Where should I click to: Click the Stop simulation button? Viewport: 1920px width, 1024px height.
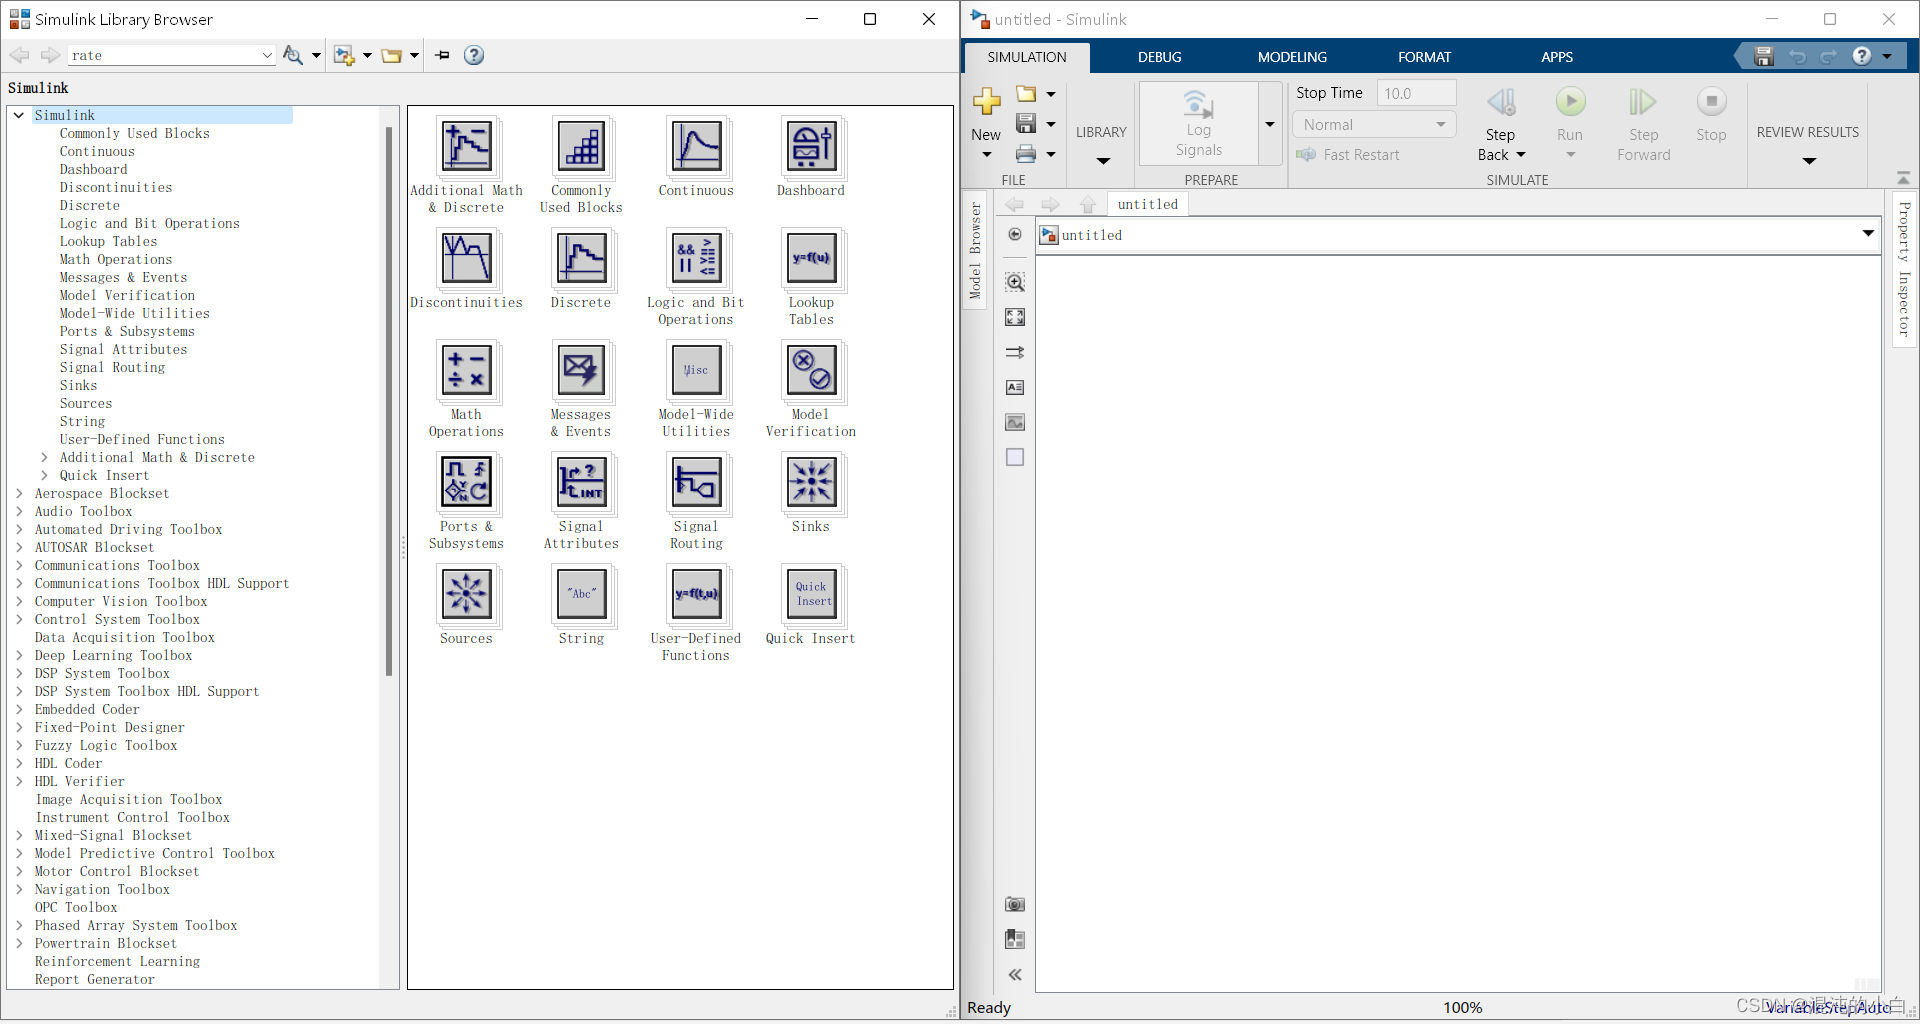point(1711,113)
